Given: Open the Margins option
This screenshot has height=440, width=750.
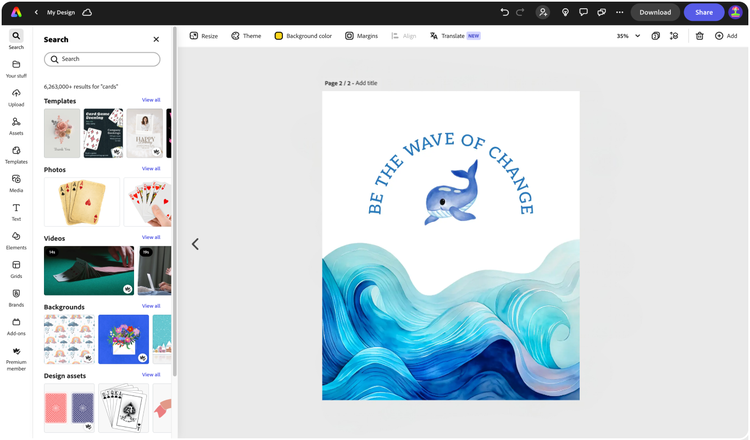Looking at the screenshot, I should tap(361, 36).
